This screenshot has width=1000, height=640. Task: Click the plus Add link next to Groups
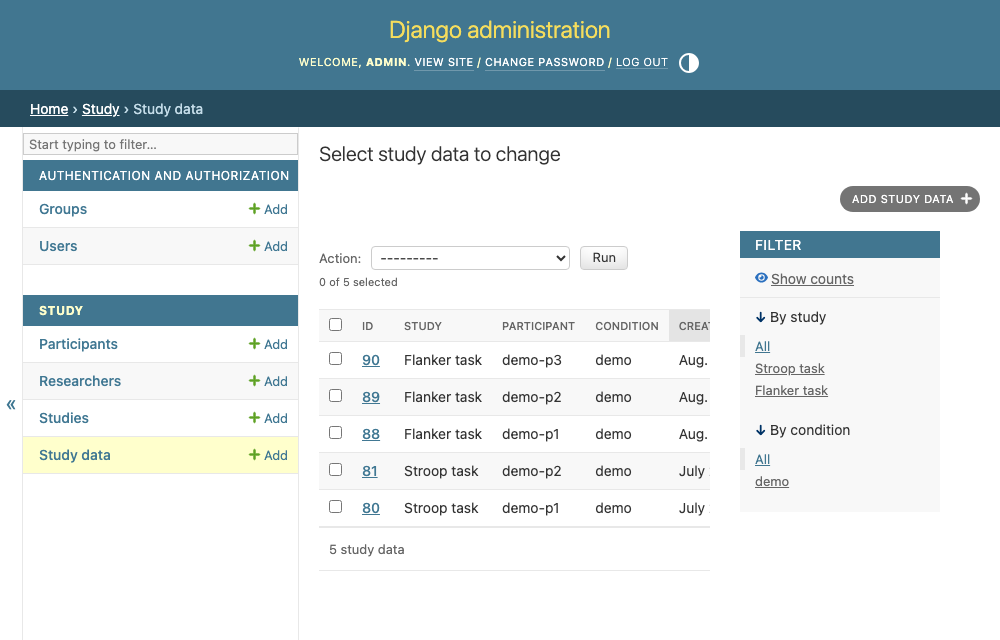pos(268,209)
